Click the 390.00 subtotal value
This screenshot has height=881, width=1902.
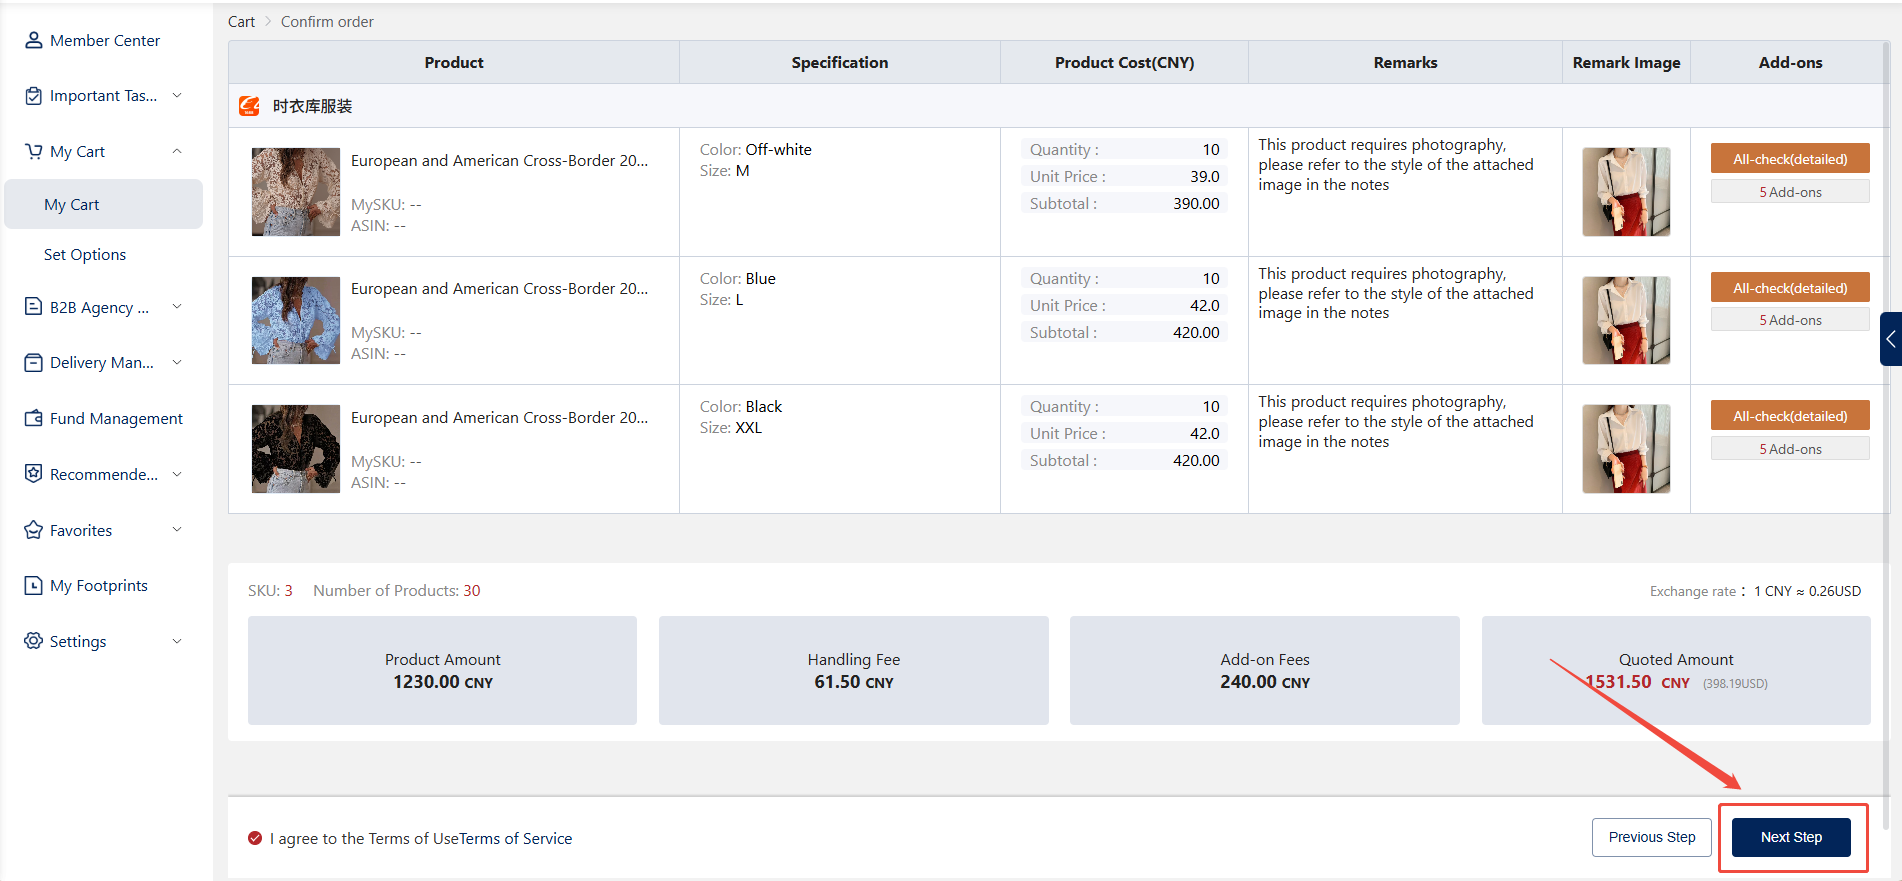tap(1196, 203)
